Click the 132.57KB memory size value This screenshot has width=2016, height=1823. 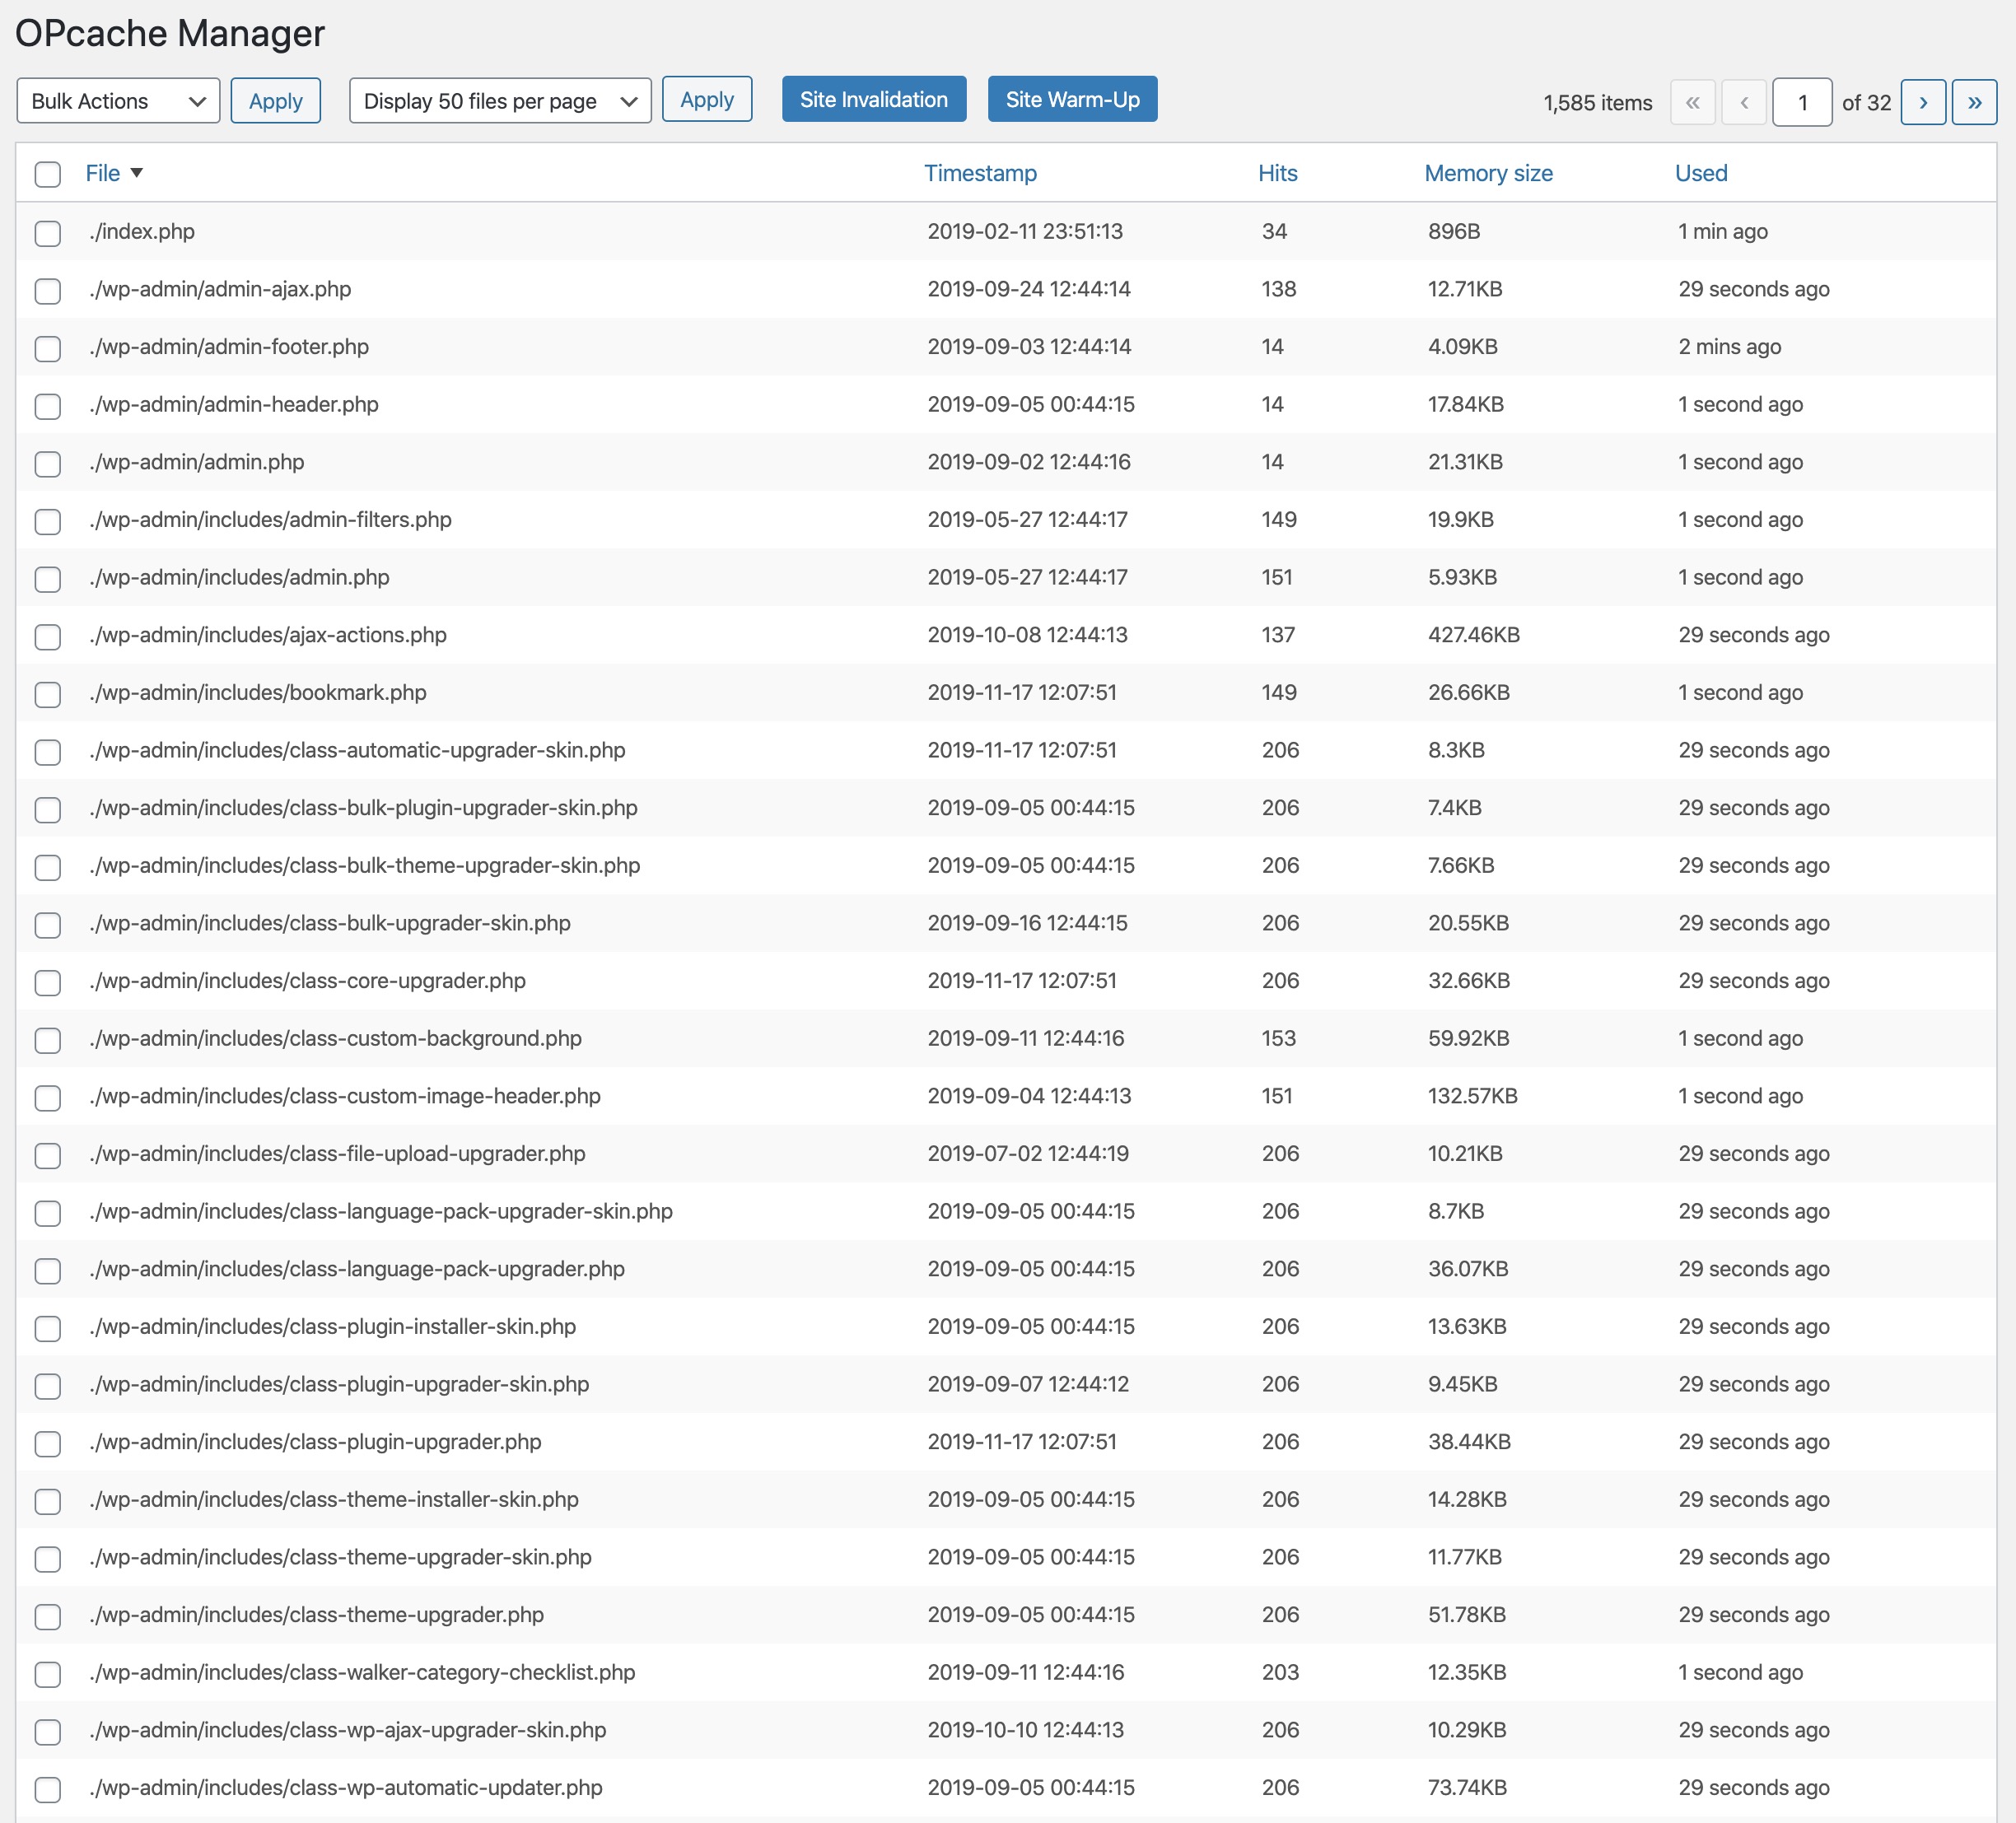1473,1096
